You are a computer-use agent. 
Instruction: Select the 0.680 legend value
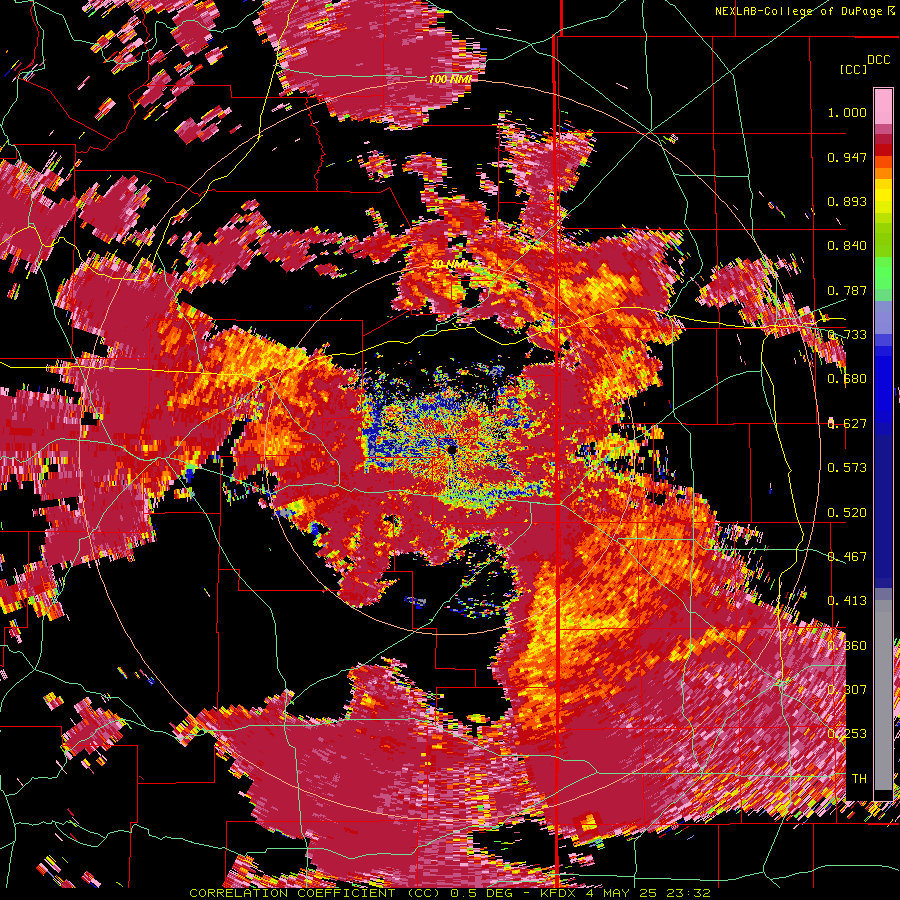847,379
